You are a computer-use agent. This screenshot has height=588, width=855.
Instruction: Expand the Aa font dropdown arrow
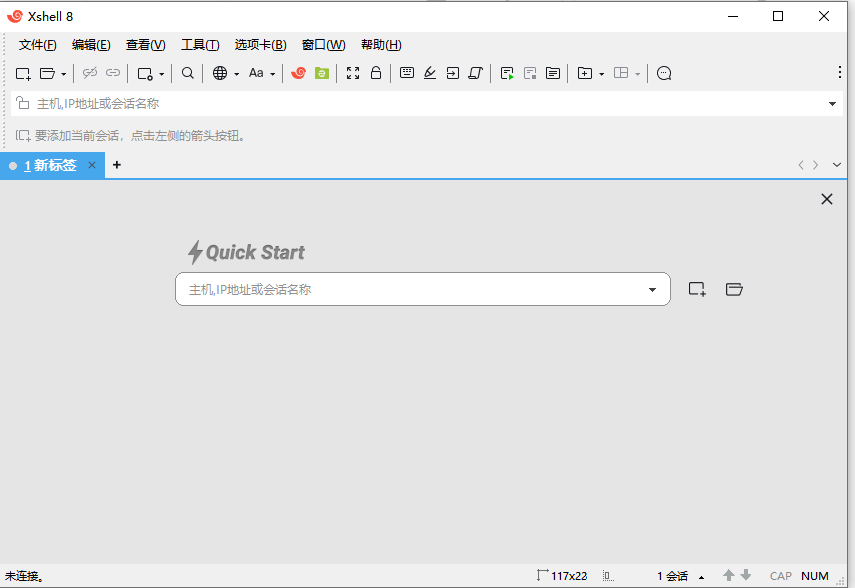[x=273, y=74]
